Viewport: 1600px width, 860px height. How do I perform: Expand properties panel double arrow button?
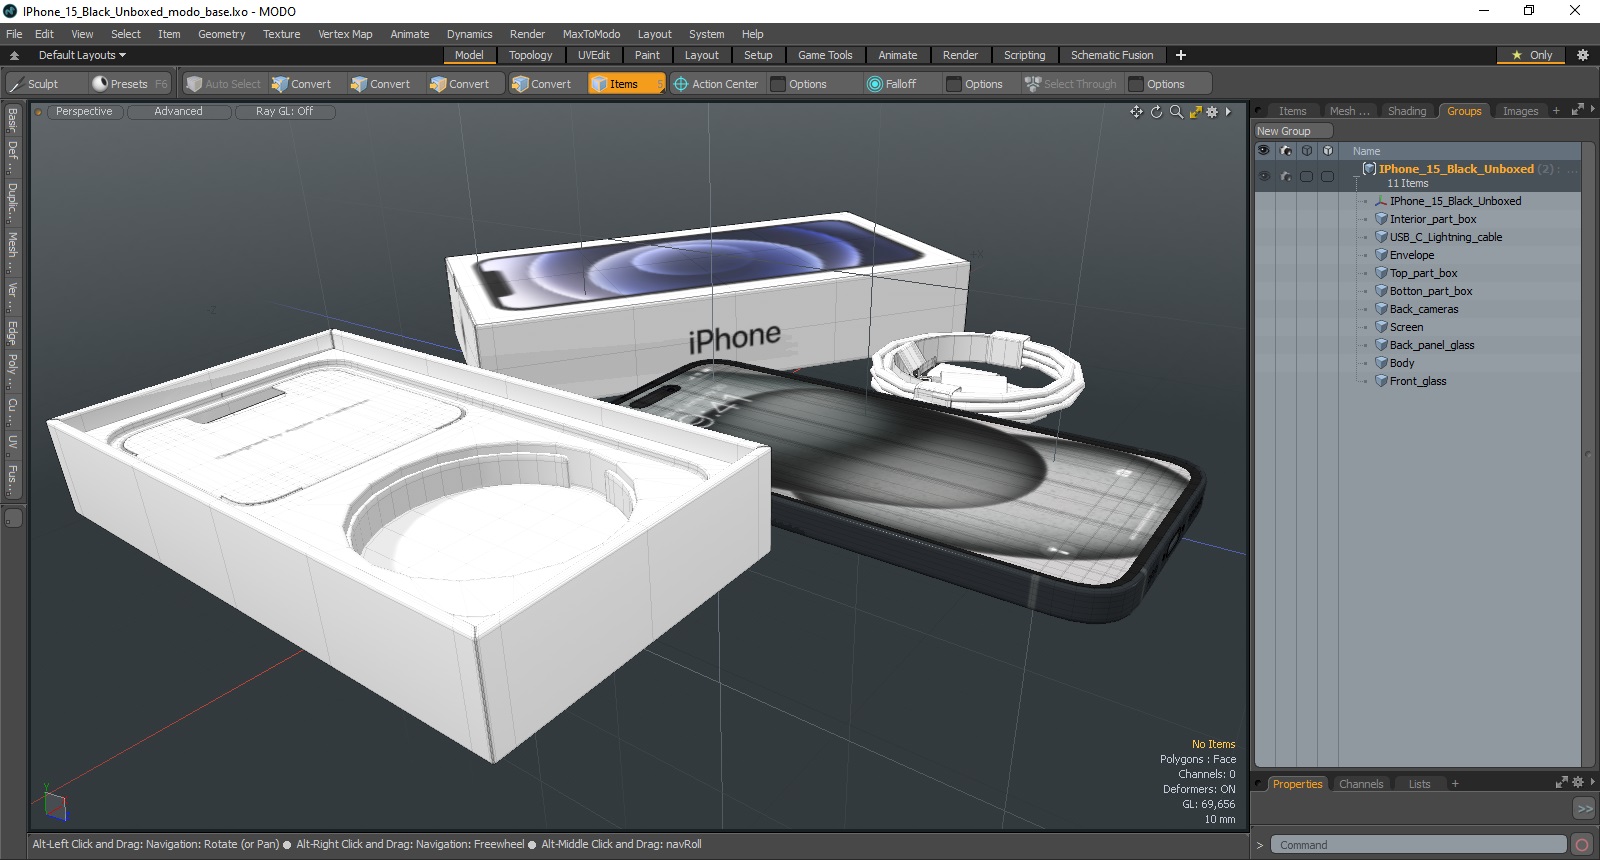[x=1584, y=808]
